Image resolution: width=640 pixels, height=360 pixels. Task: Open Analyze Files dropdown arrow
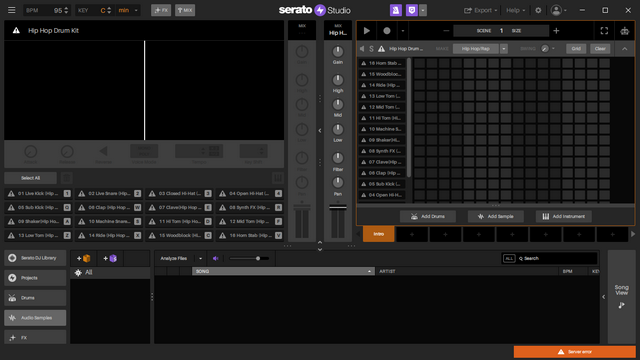[200, 258]
